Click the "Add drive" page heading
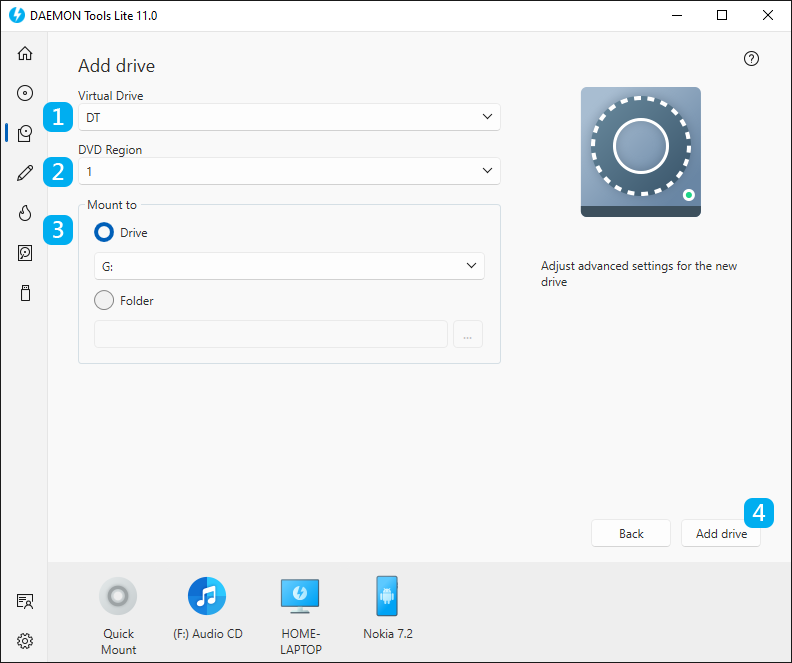 116,66
